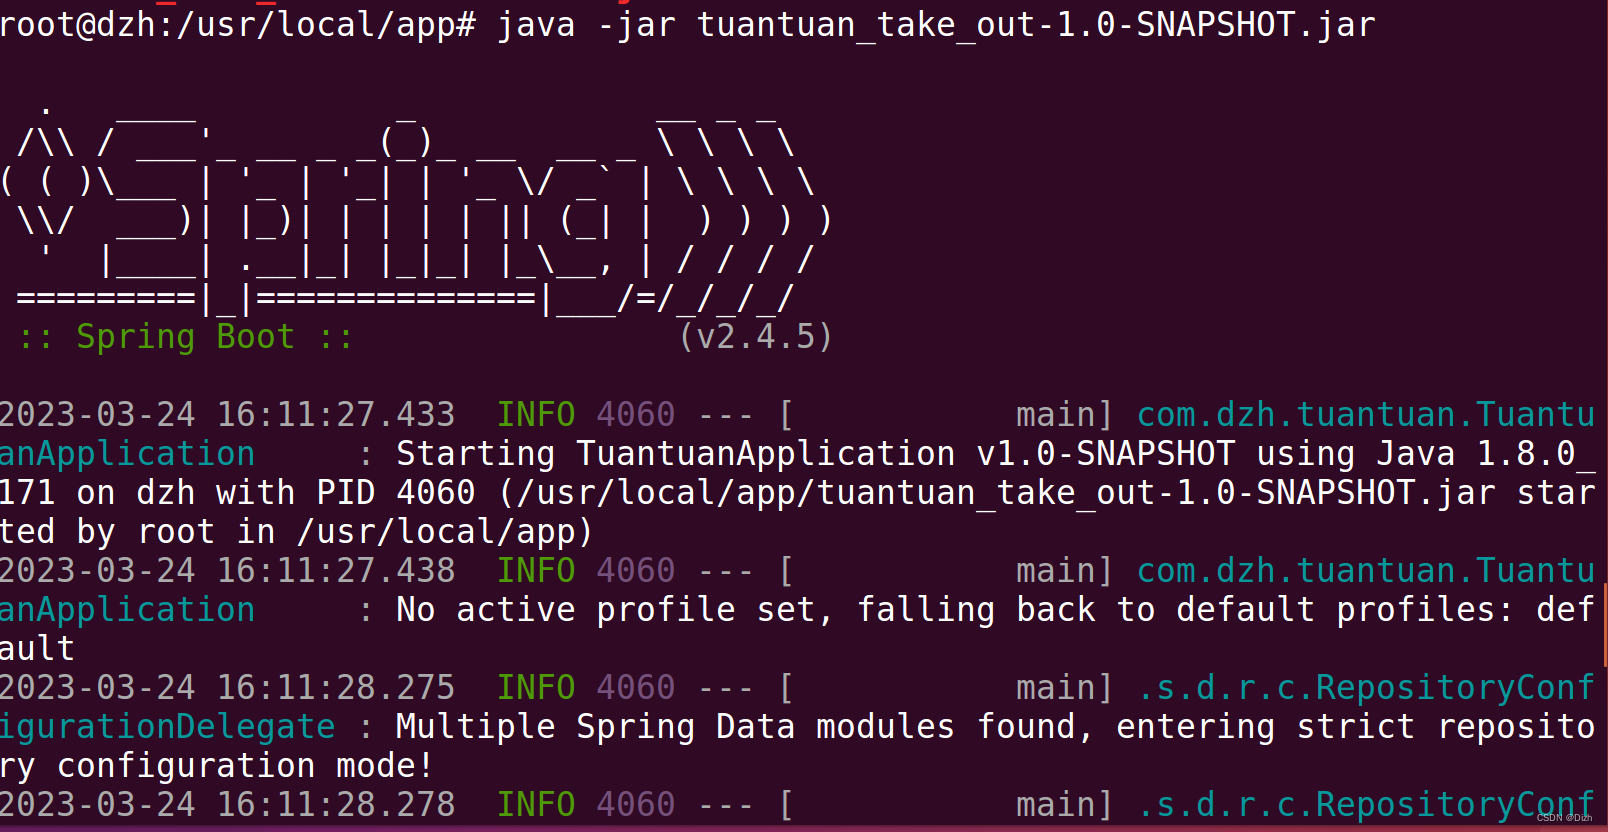Click the version text '(v2.4.5)'
The image size is (1608, 832).
point(756,337)
